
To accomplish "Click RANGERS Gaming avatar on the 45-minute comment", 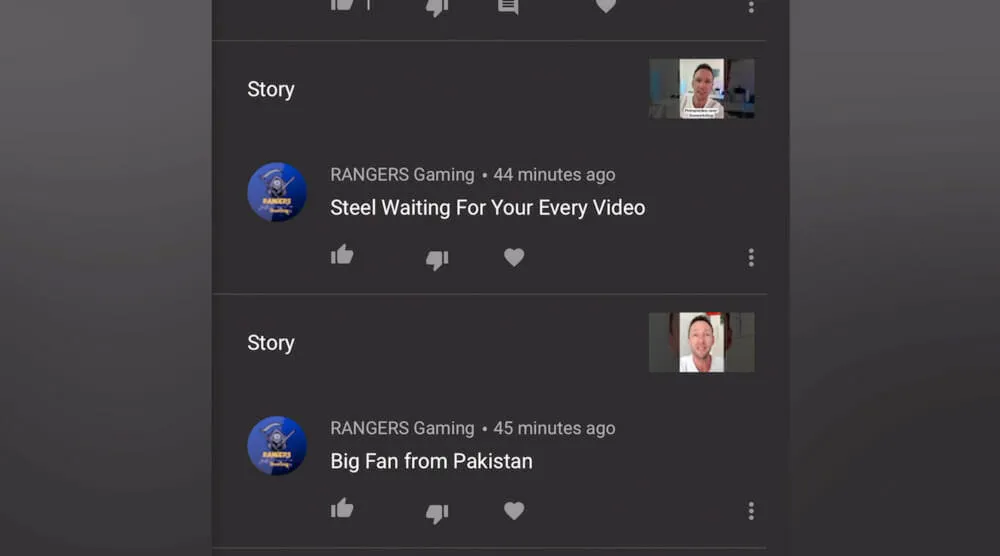I will point(277,446).
